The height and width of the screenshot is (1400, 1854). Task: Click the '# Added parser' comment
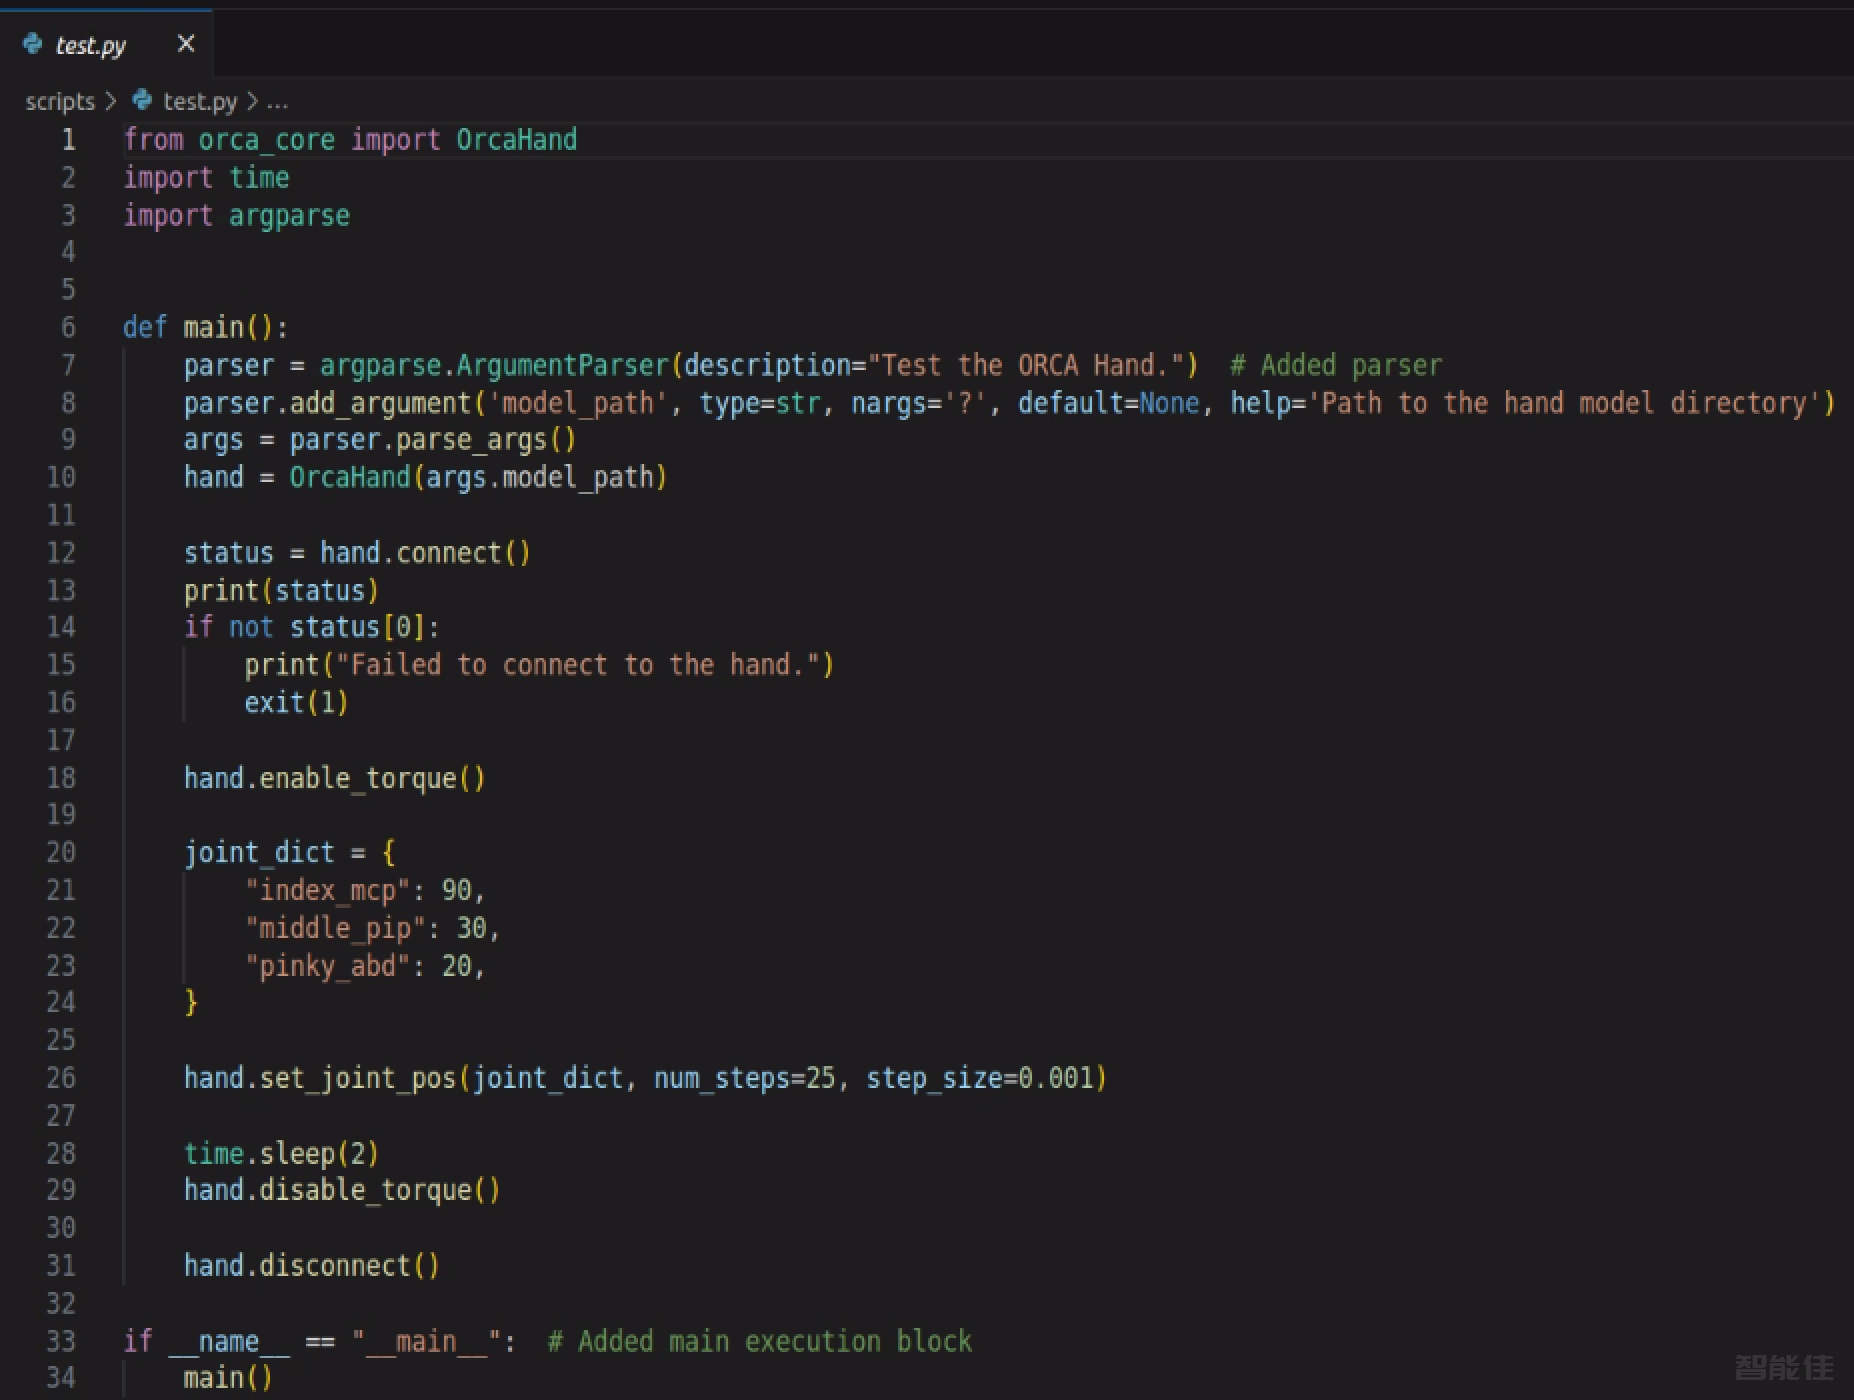pos(1336,365)
